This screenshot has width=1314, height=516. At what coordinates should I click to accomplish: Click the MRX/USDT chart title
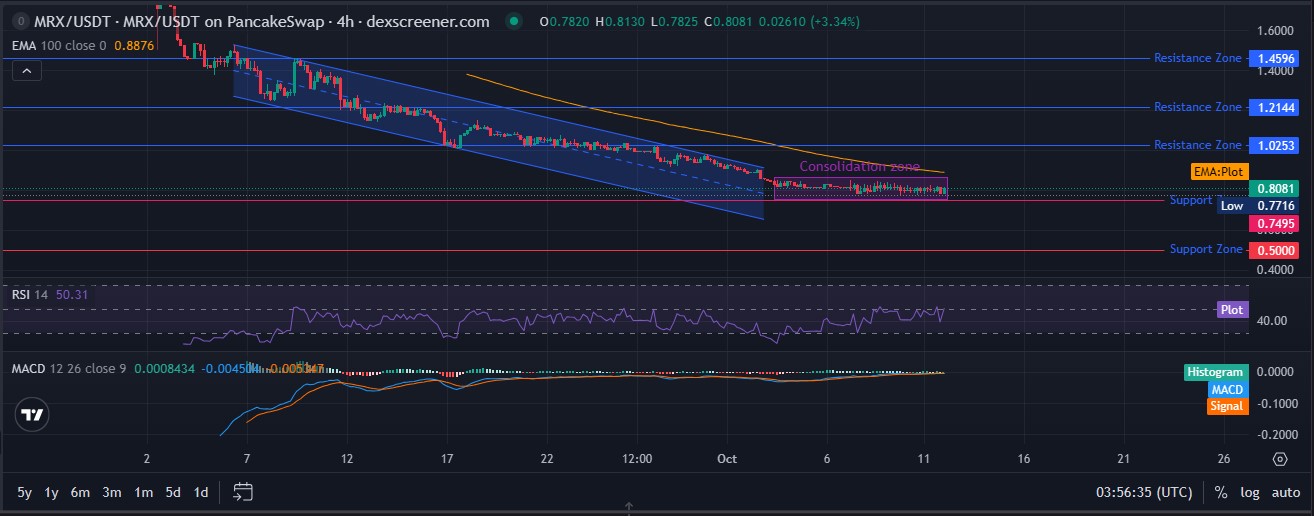pyautogui.click(x=262, y=21)
